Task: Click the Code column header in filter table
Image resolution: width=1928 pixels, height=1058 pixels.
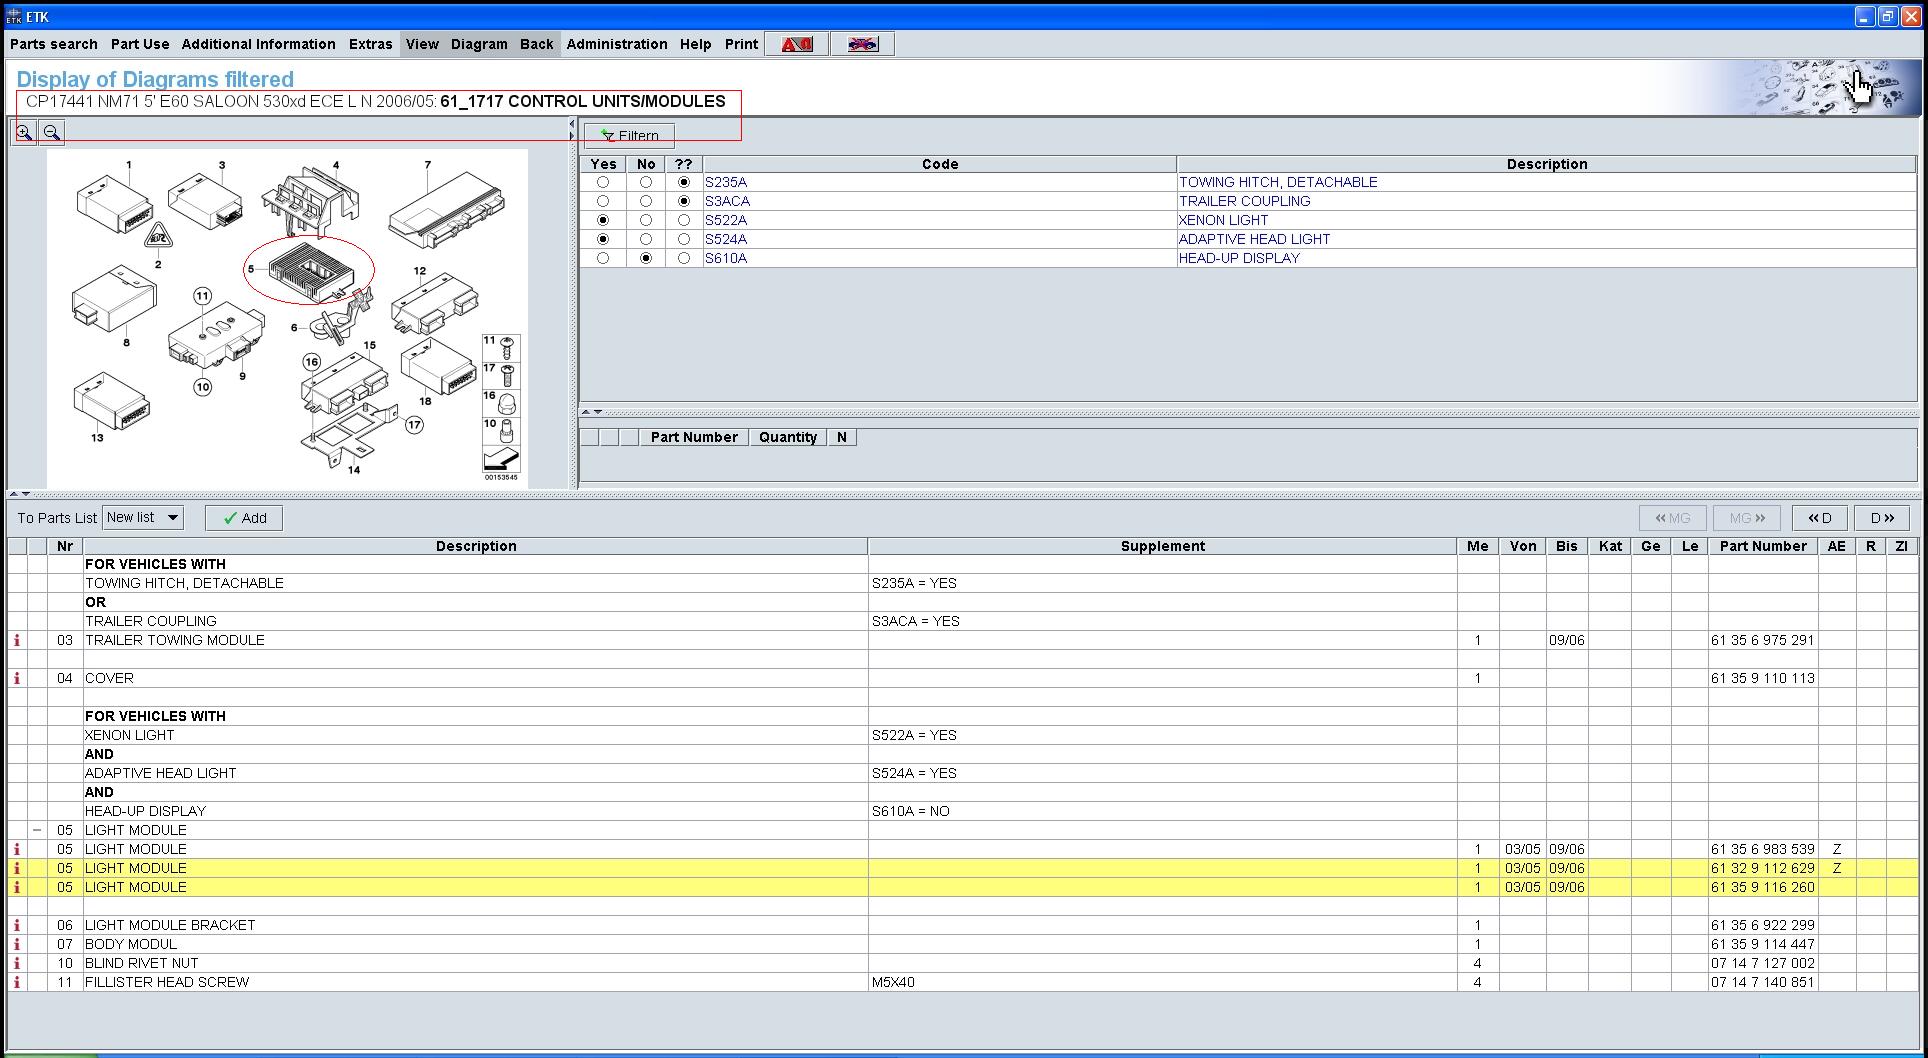Action: (x=940, y=164)
